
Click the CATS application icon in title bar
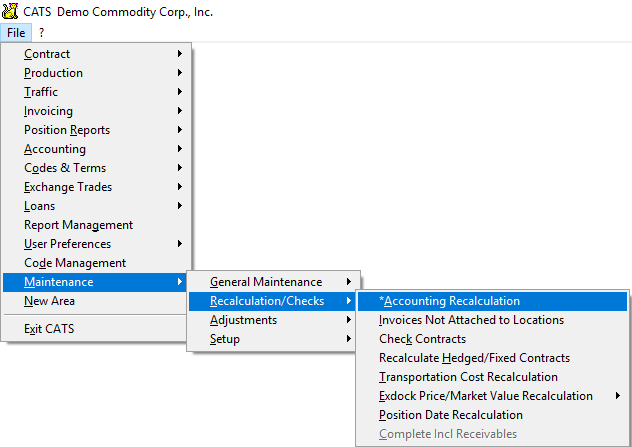click(x=10, y=11)
